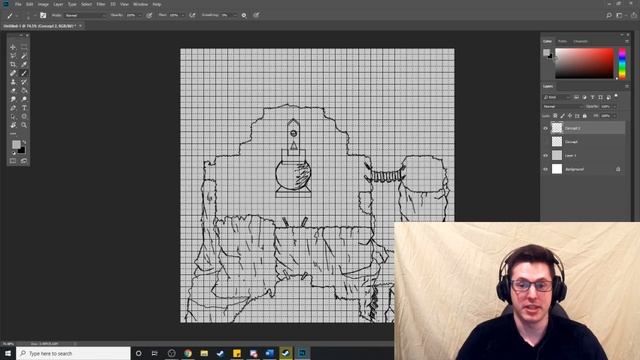Click inside the color picker field

point(584,63)
